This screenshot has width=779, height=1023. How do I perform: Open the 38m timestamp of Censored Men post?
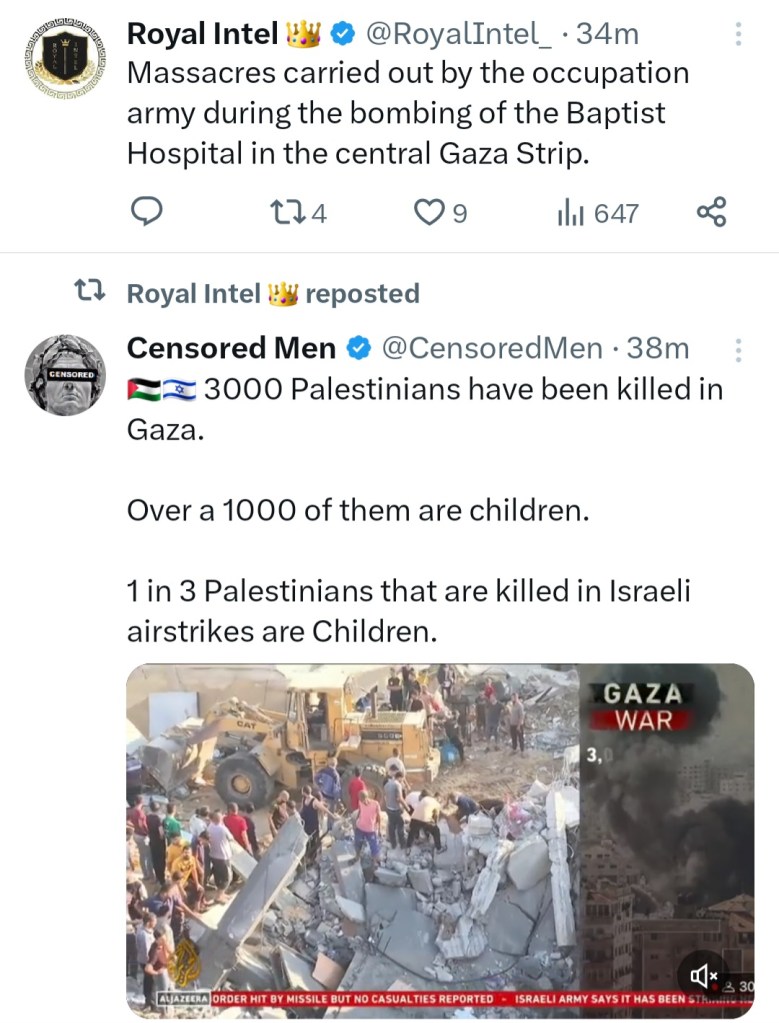[x=657, y=348]
